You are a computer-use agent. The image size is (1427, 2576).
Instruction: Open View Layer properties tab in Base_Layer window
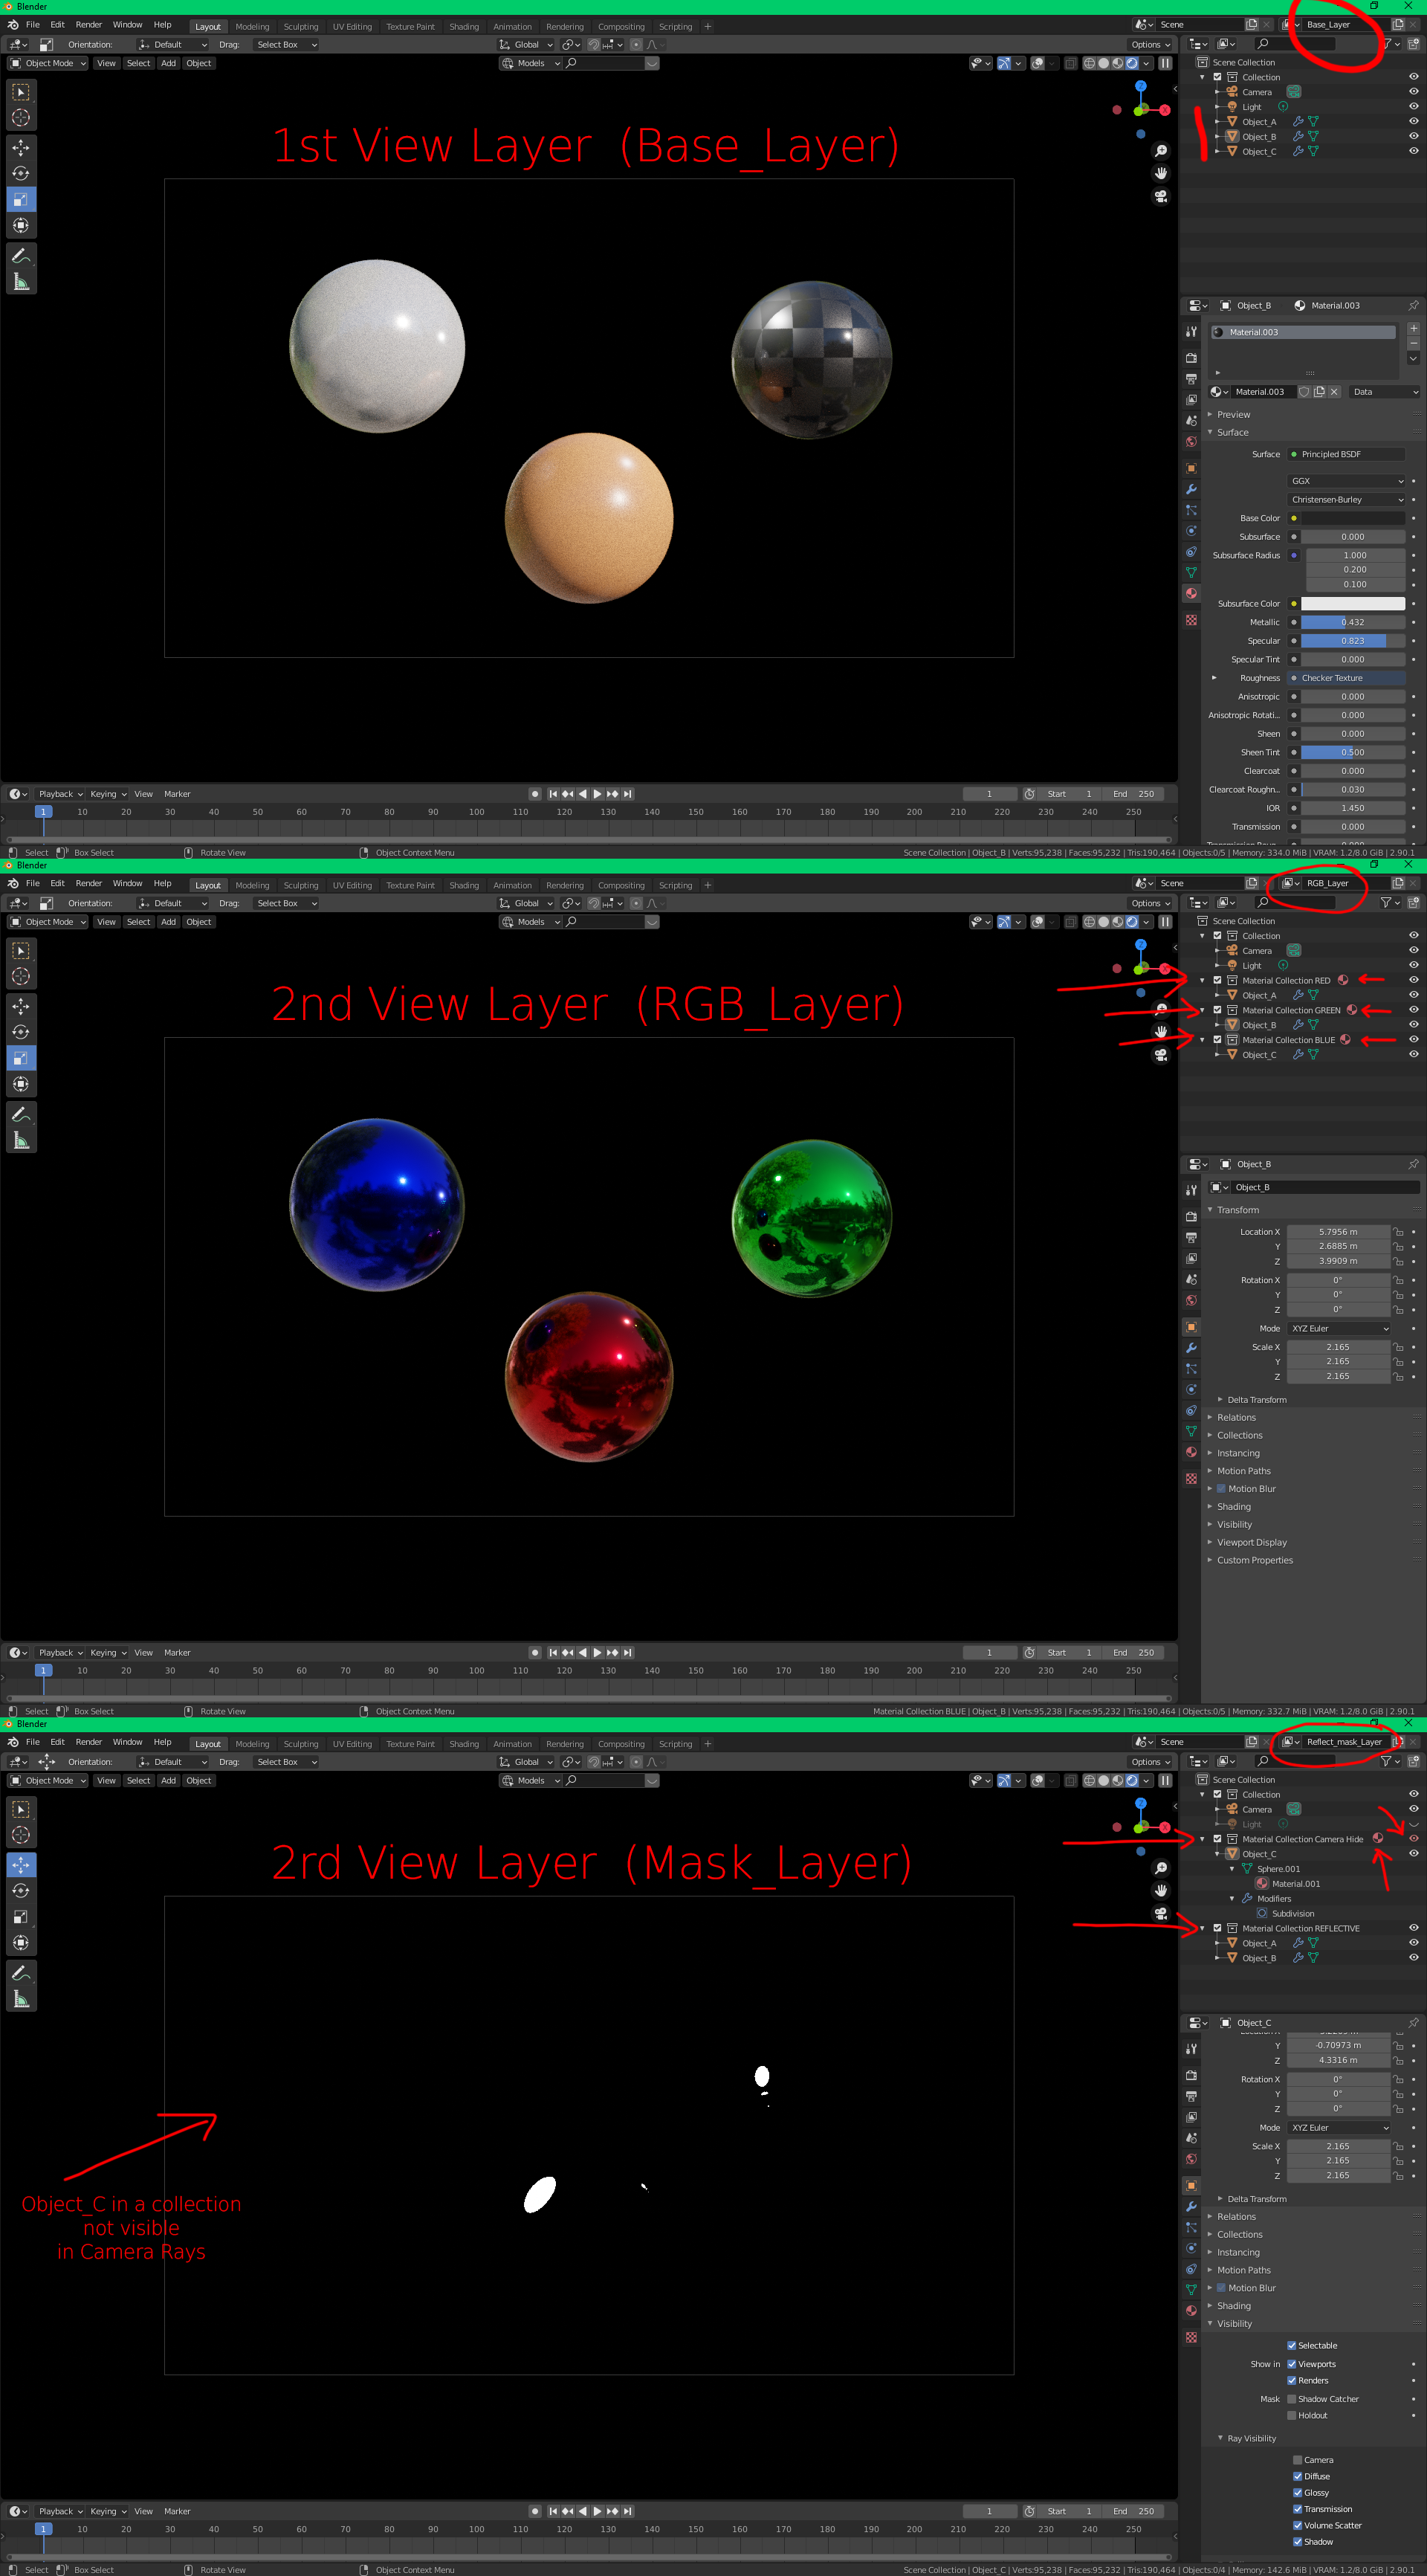1191,400
